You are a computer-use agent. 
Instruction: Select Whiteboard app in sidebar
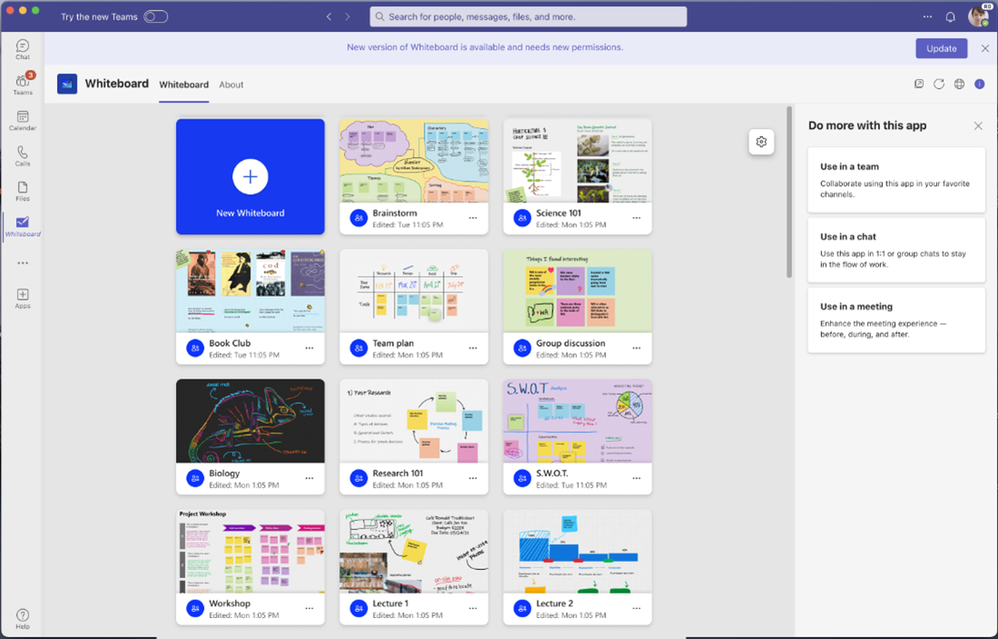(22, 226)
